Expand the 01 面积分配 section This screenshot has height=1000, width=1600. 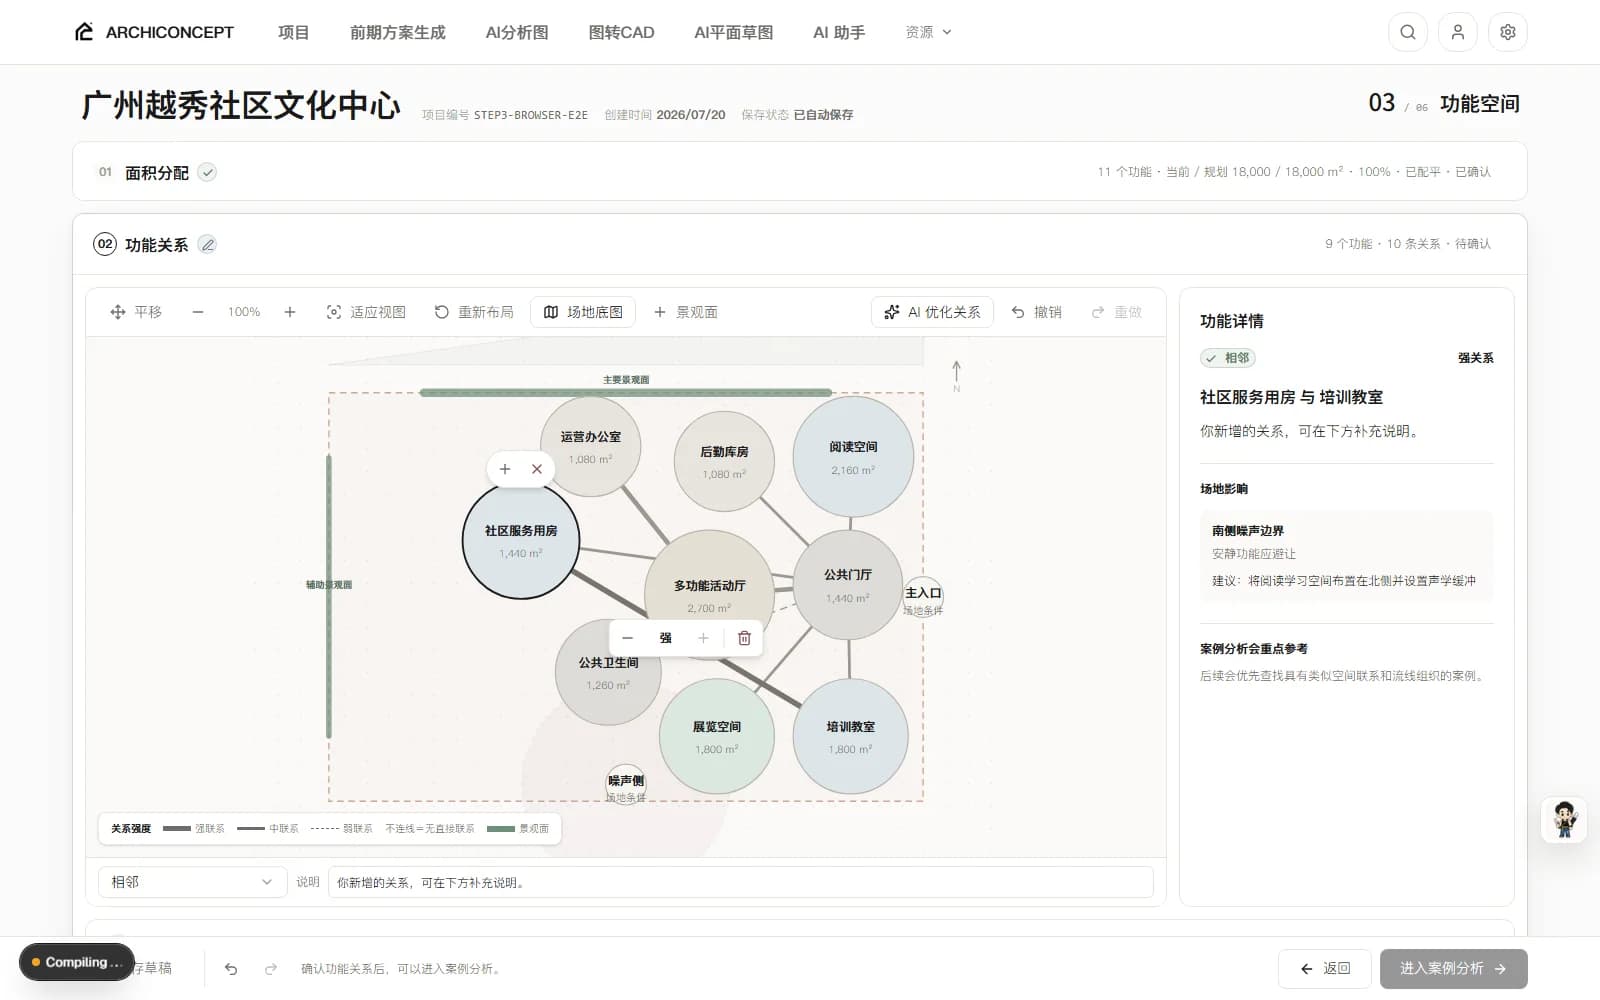coord(800,172)
